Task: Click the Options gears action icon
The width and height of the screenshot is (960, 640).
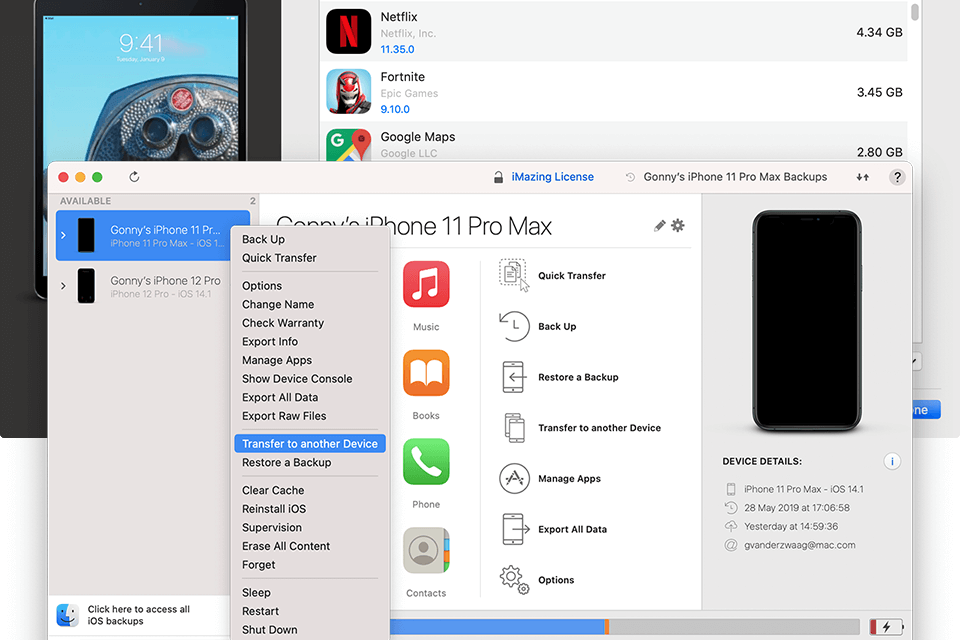Action: [514, 579]
